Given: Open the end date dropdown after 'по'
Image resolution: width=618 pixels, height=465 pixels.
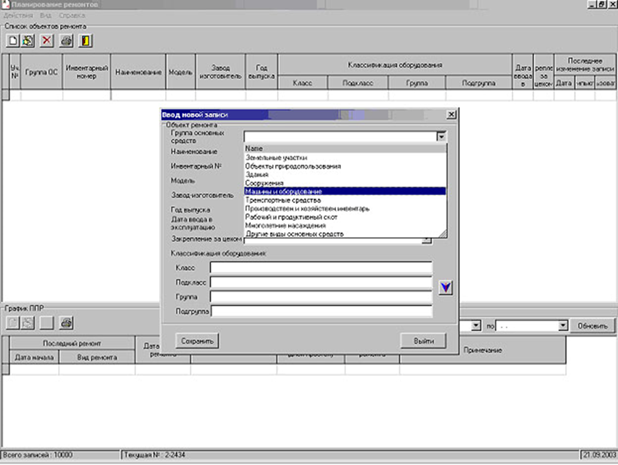Looking at the screenshot, I should coord(563,326).
